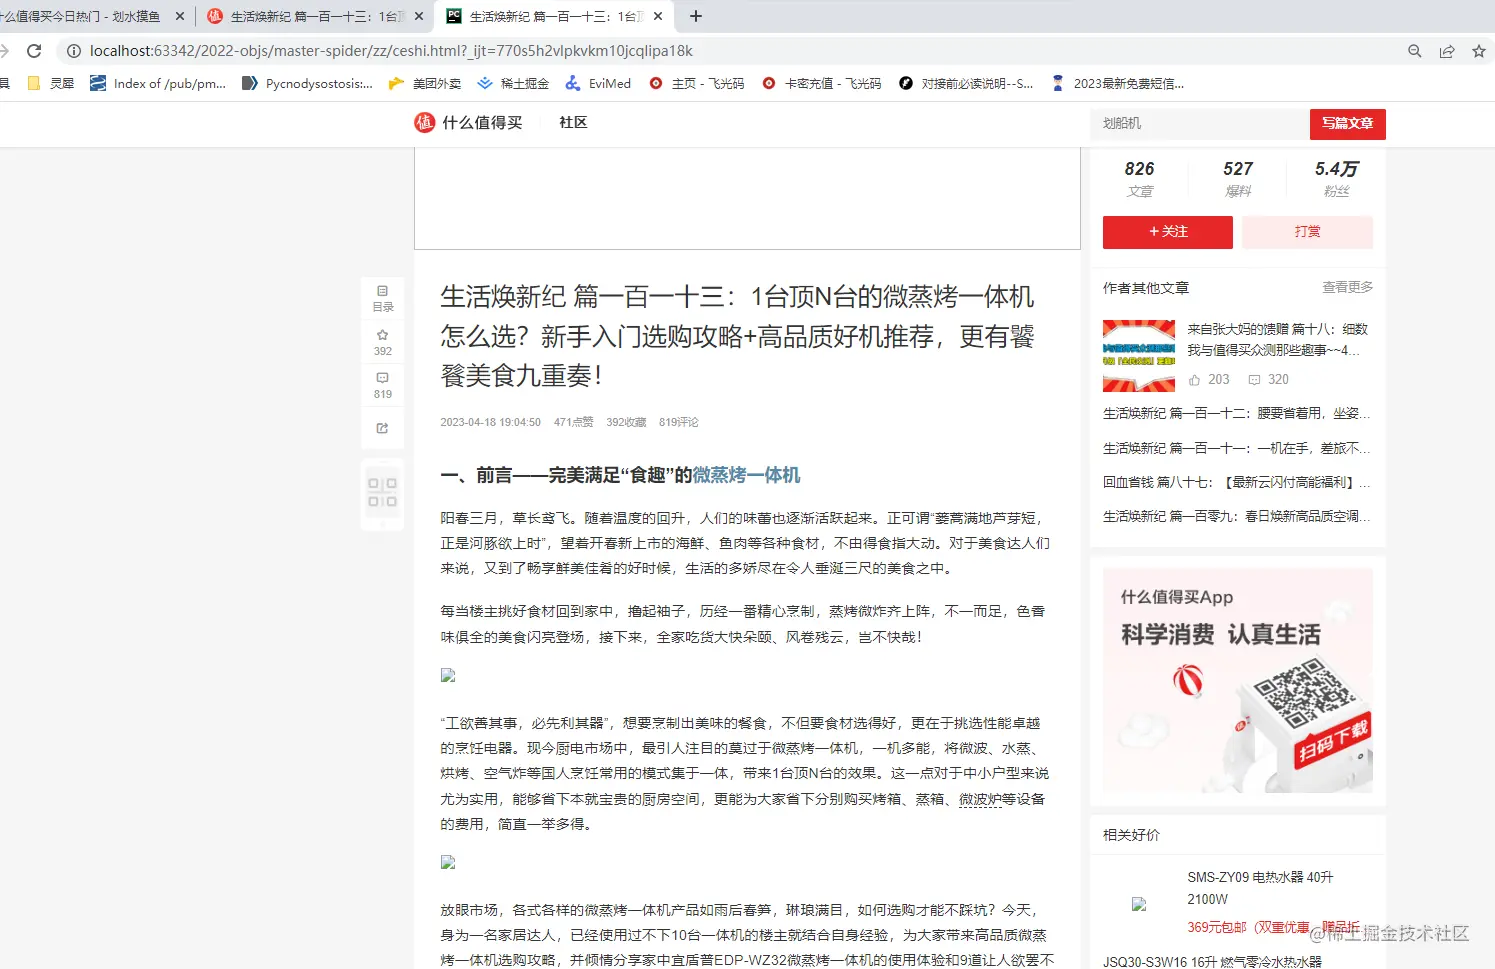
Task: Open site information icon beside the URL
Action: click(73, 51)
